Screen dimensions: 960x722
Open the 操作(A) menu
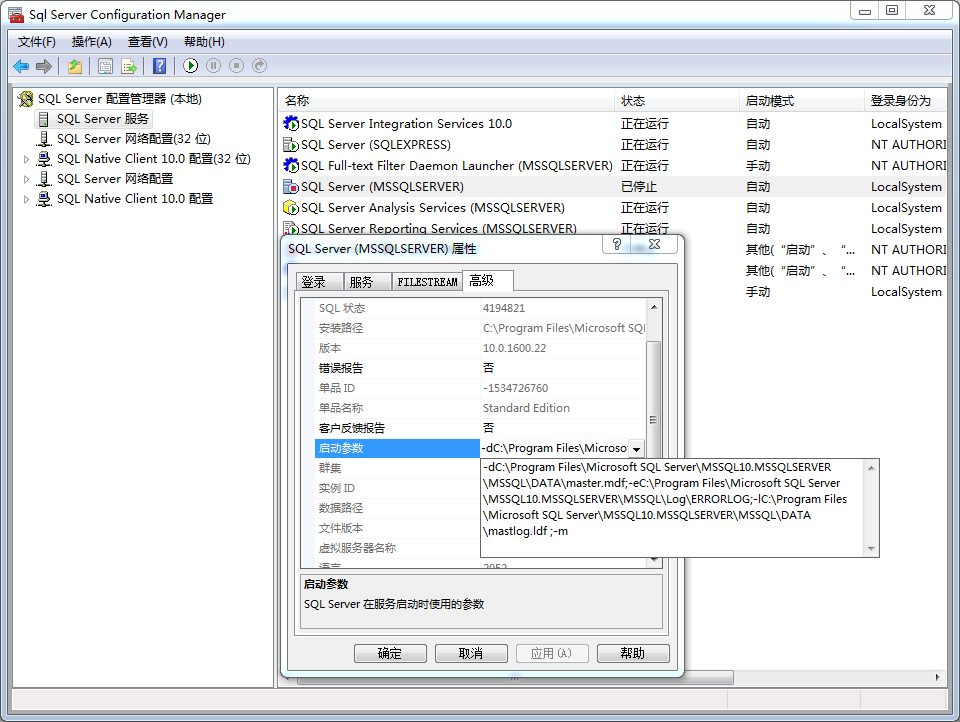click(x=92, y=42)
